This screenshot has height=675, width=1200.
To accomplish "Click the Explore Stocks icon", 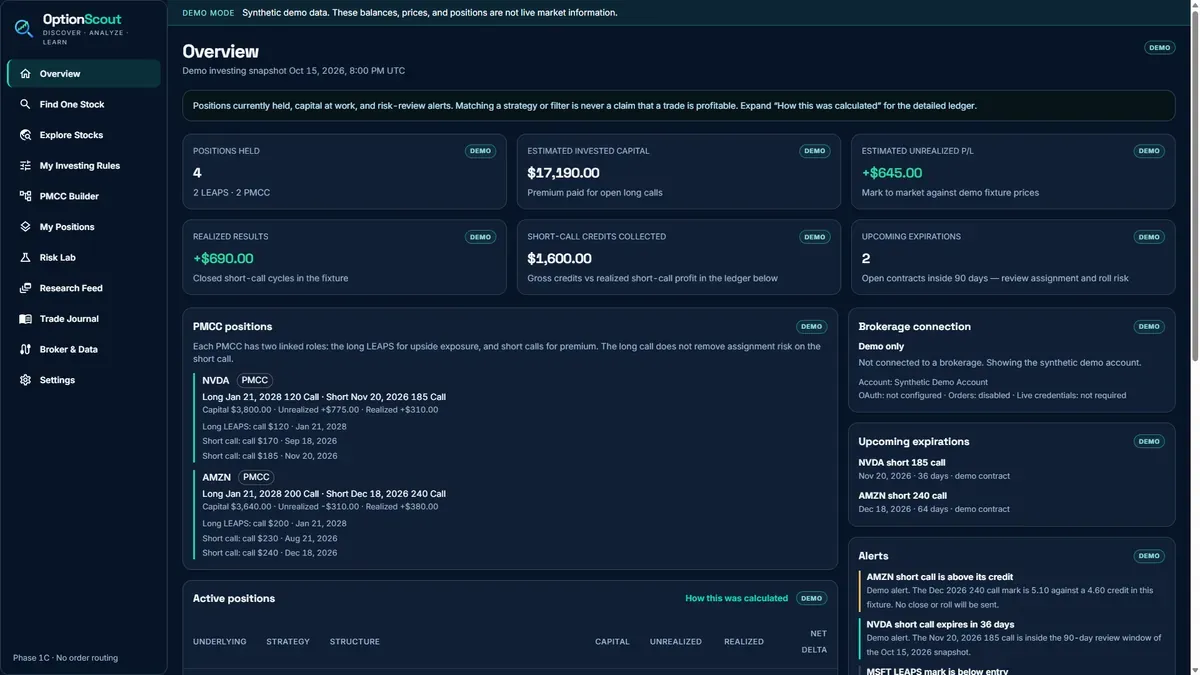I will [x=25, y=135].
